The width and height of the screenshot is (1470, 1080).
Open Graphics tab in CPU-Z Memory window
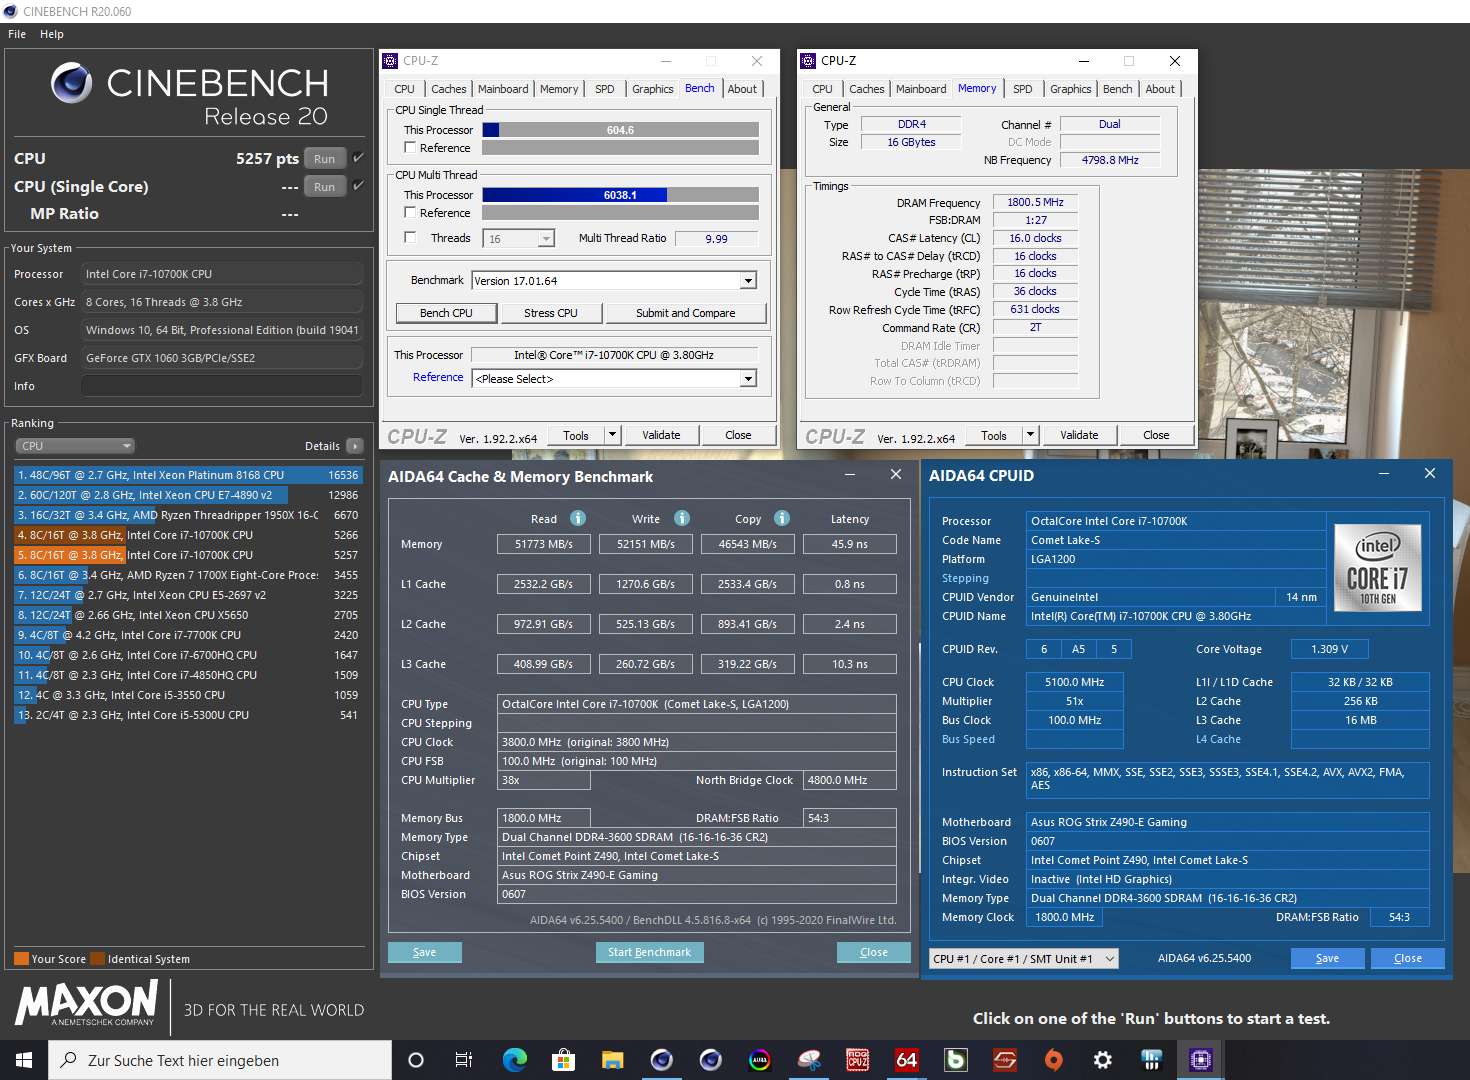[1071, 89]
